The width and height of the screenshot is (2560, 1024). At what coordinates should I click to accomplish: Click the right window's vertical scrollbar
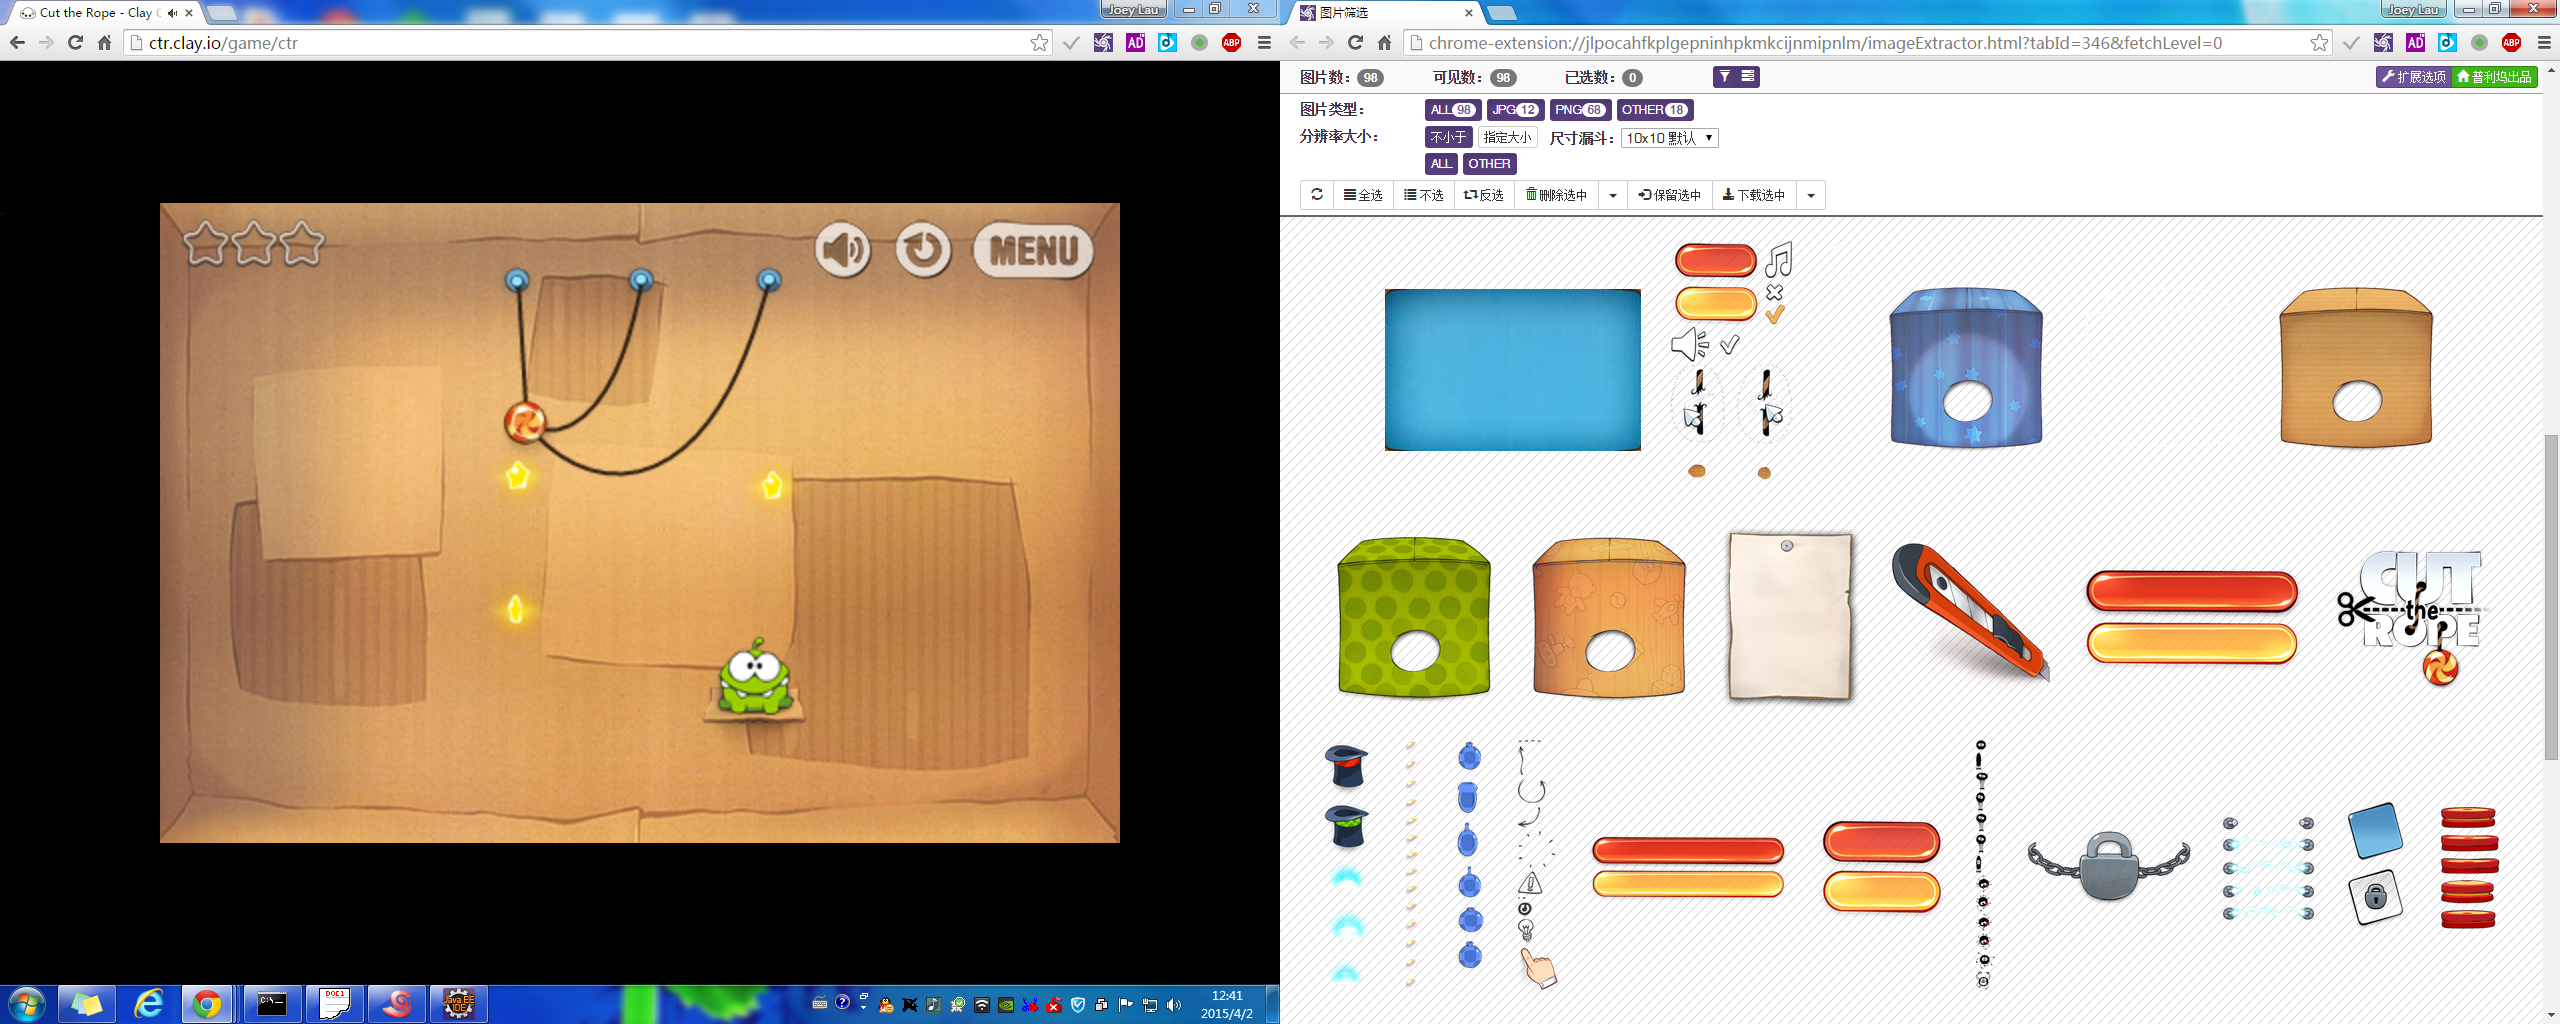pyautogui.click(x=2551, y=597)
